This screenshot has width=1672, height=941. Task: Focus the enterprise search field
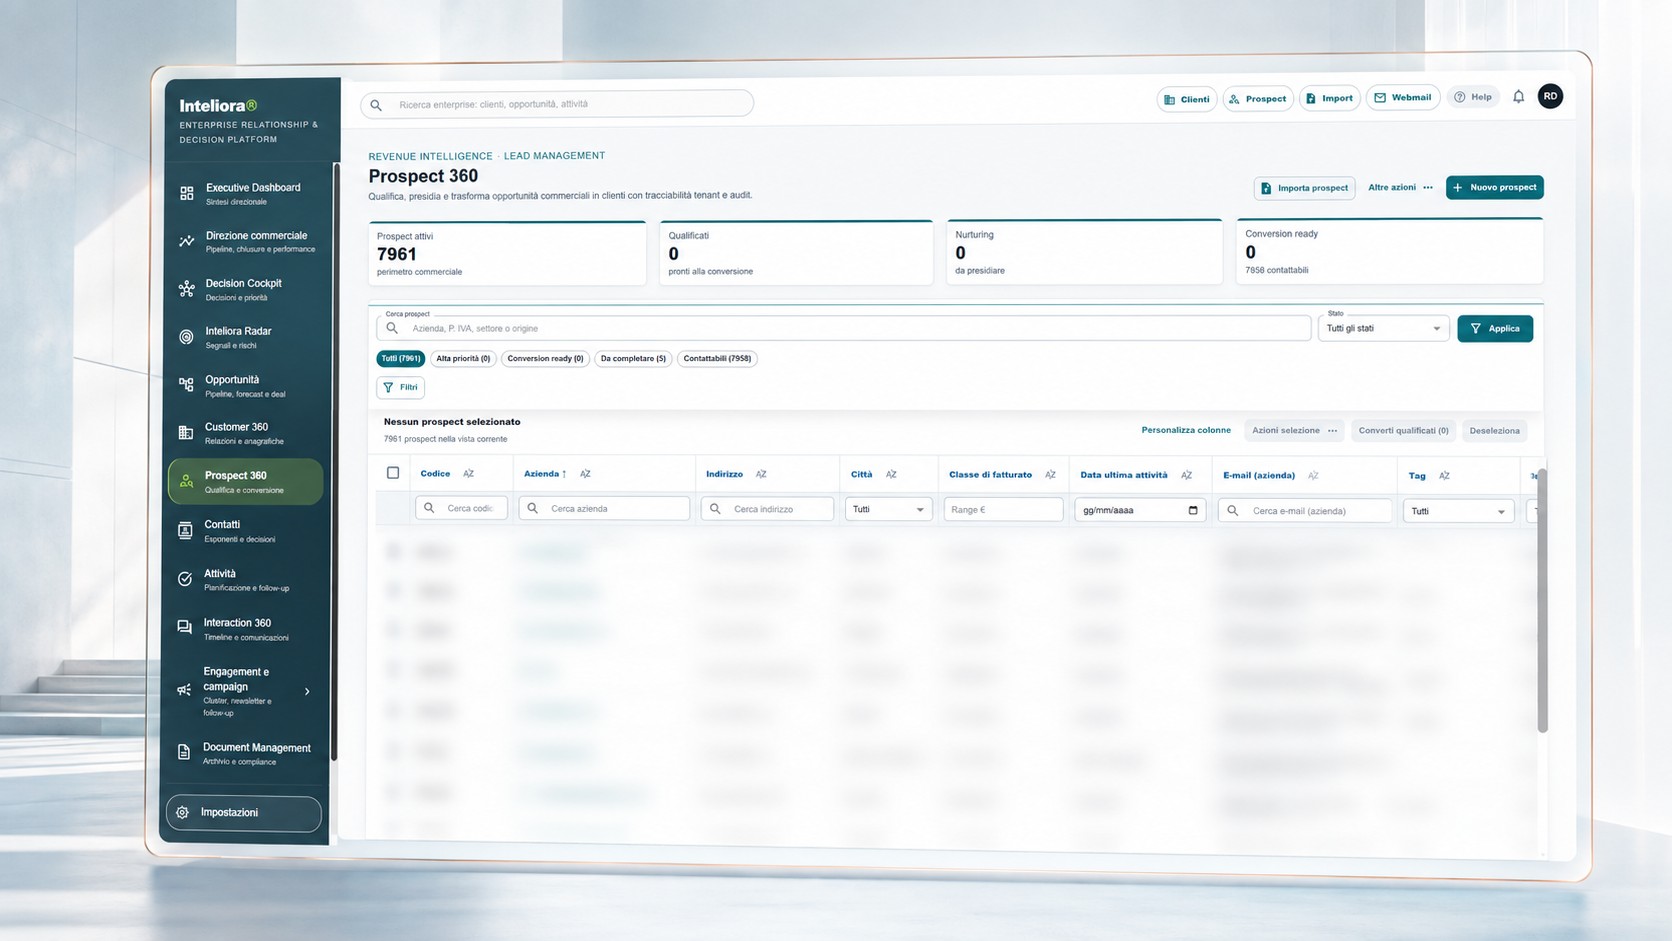coord(557,104)
